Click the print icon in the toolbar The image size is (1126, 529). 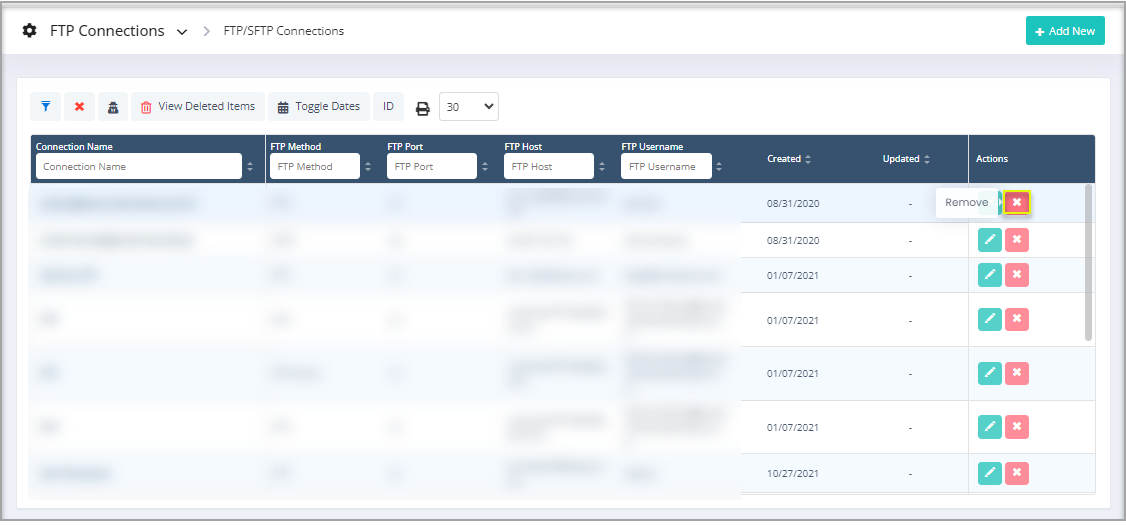422,108
